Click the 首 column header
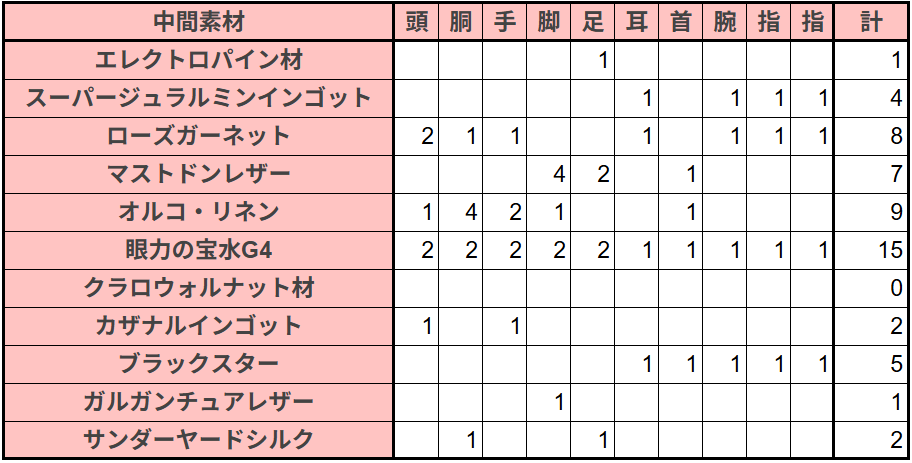 [x=681, y=22]
